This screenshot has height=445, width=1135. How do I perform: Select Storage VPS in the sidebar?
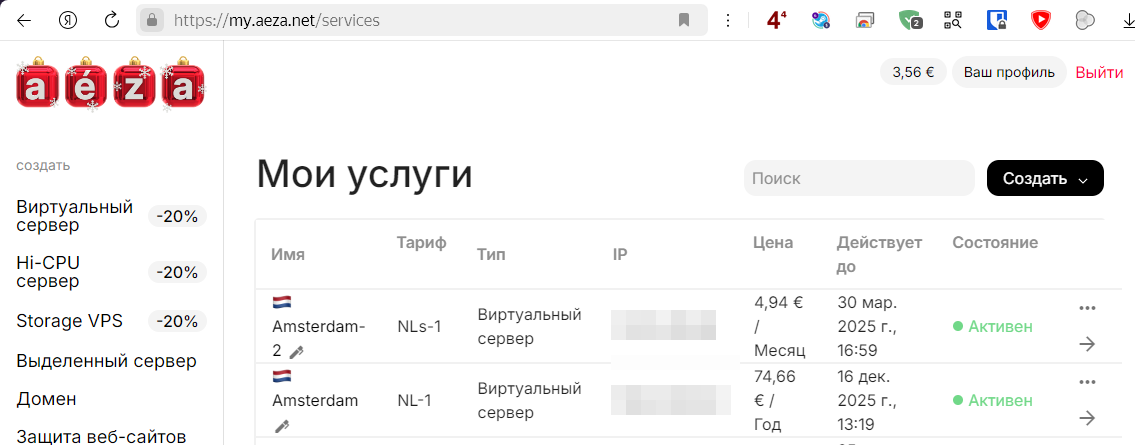69,321
